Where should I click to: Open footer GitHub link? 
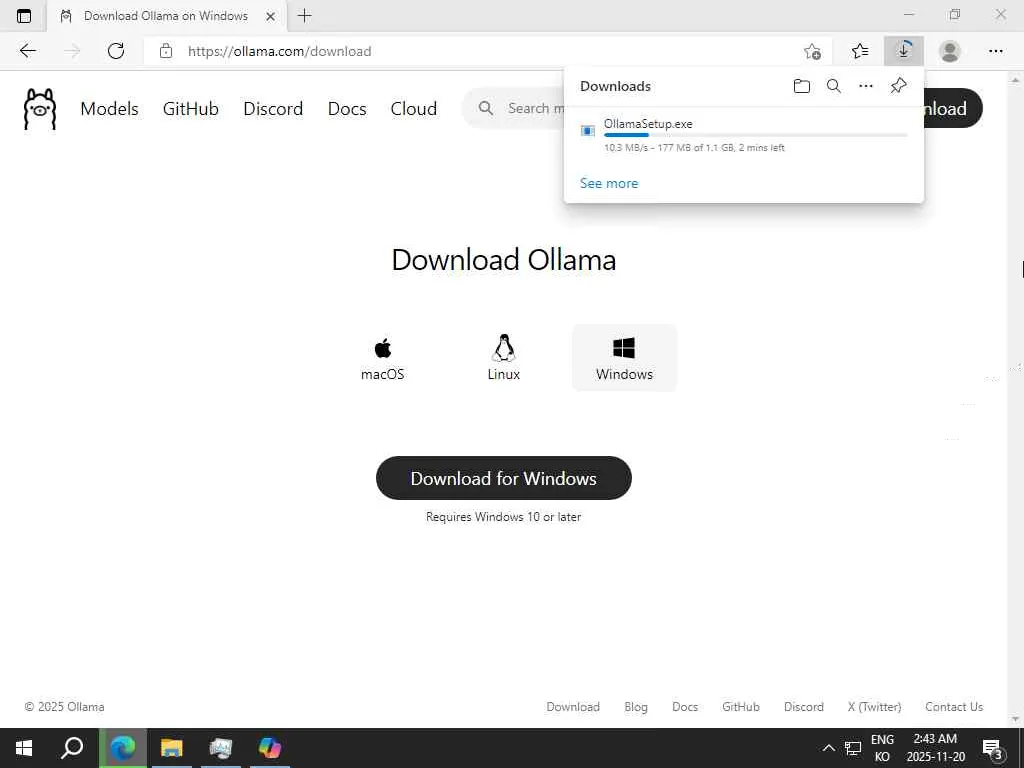[x=741, y=707]
